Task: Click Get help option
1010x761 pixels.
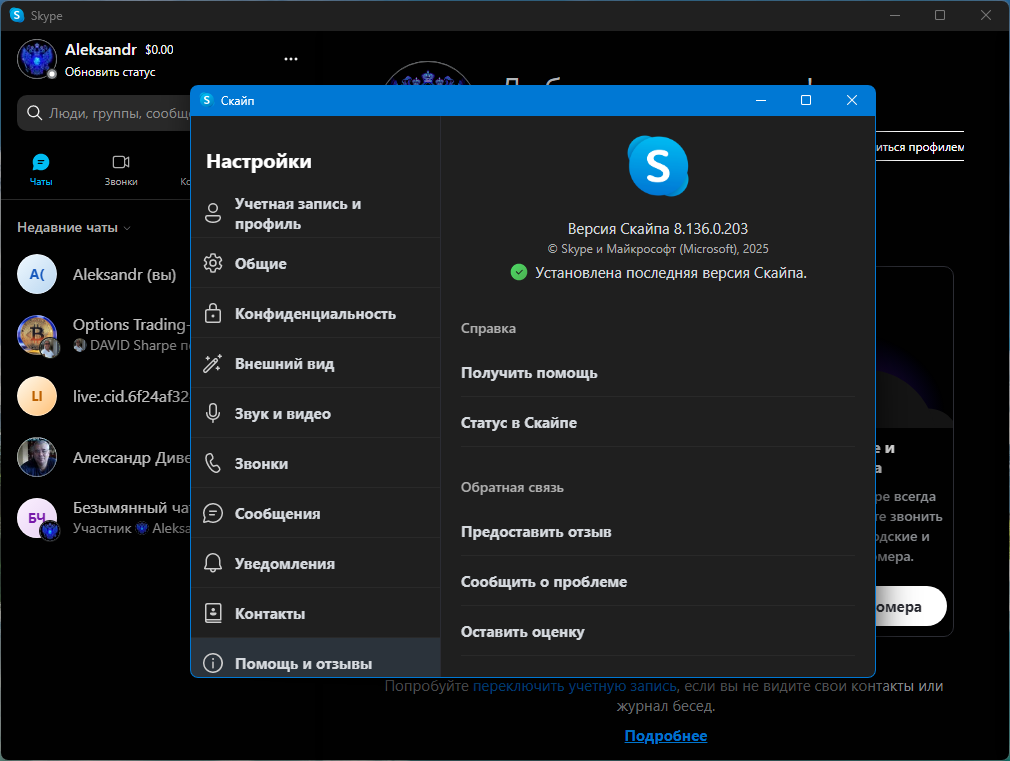Action: 529,373
